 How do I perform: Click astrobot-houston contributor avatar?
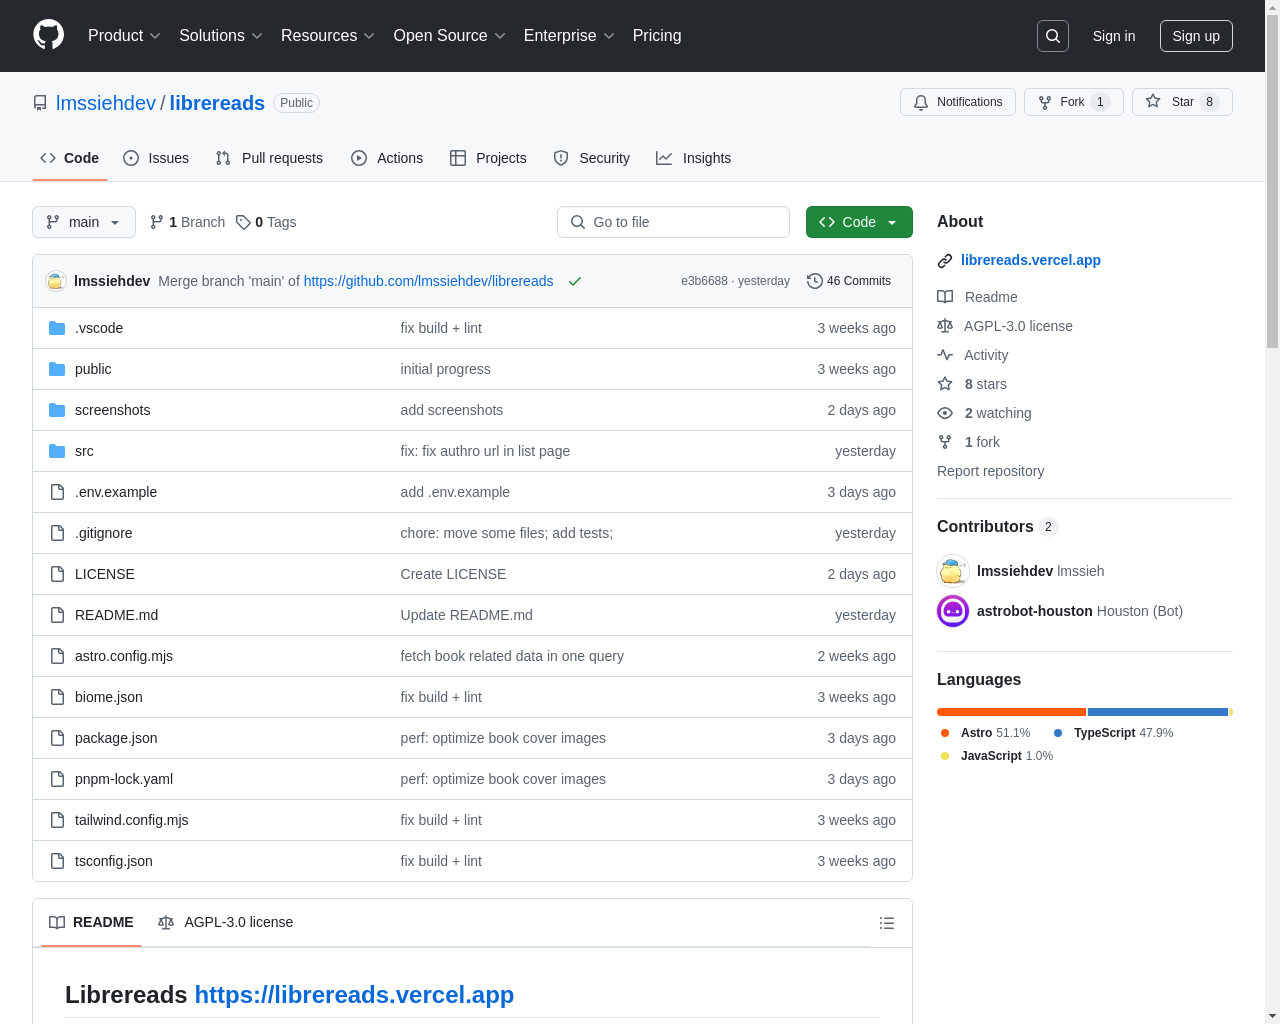pos(953,611)
